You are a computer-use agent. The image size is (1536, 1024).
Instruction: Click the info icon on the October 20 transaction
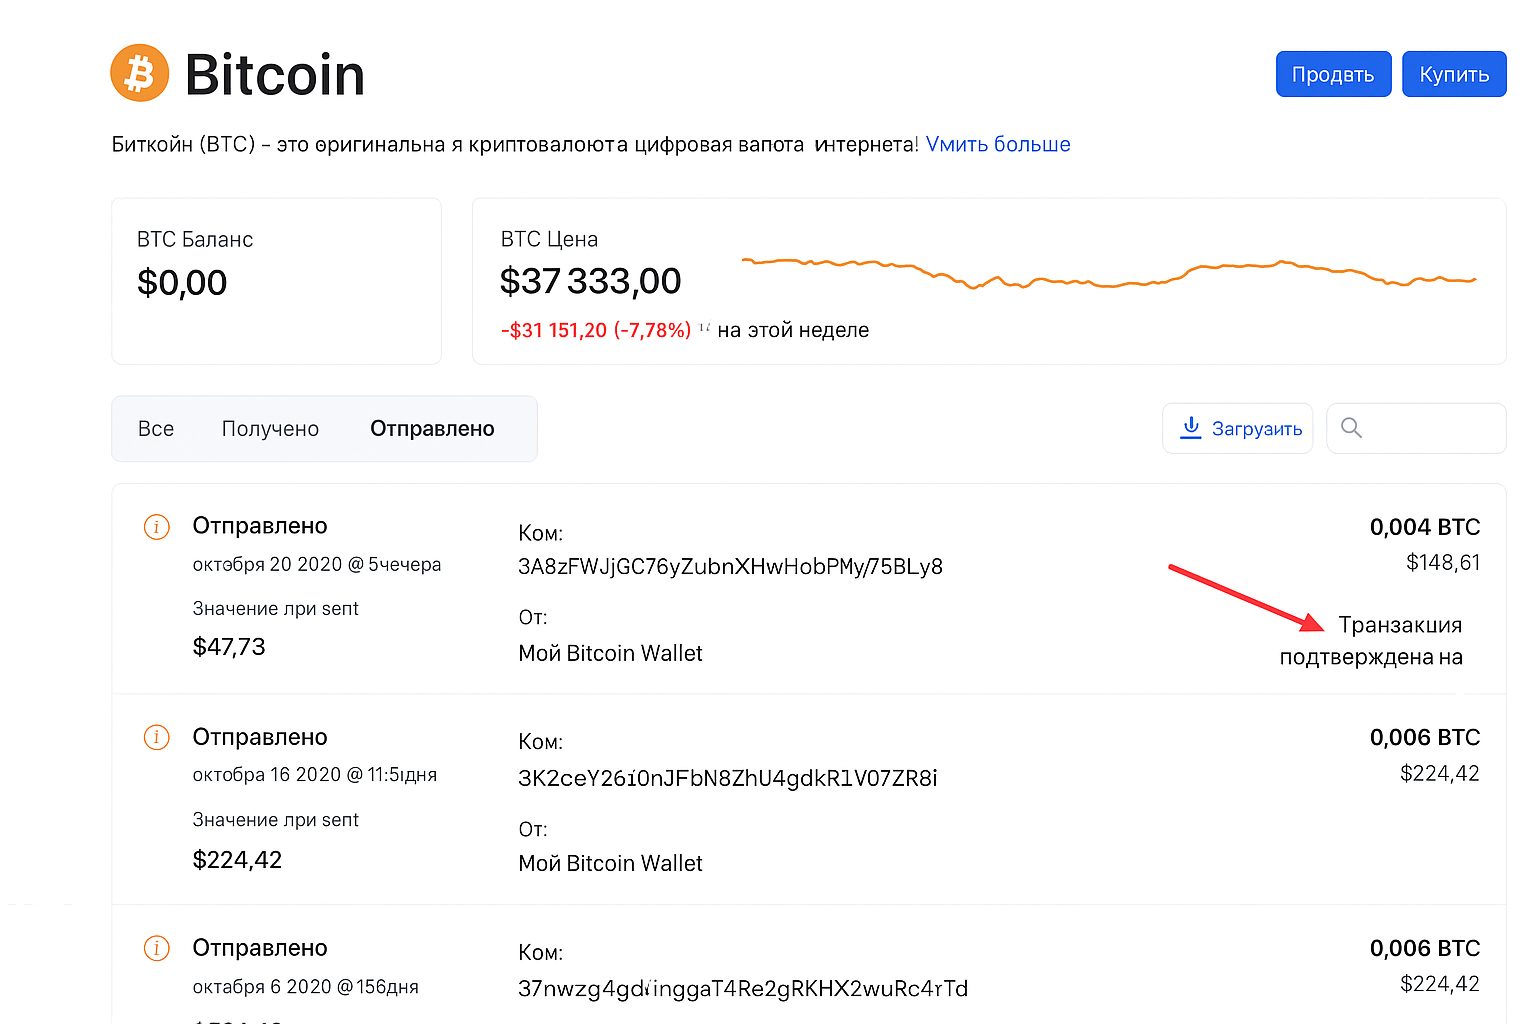point(156,526)
